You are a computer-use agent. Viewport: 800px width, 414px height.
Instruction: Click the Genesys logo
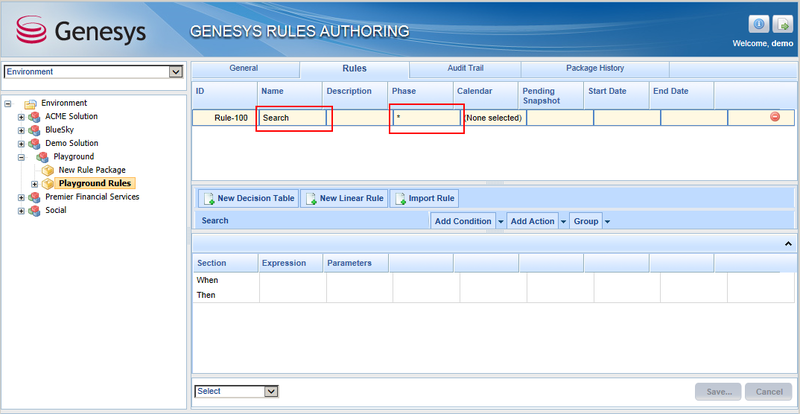pyautogui.click(x=81, y=30)
